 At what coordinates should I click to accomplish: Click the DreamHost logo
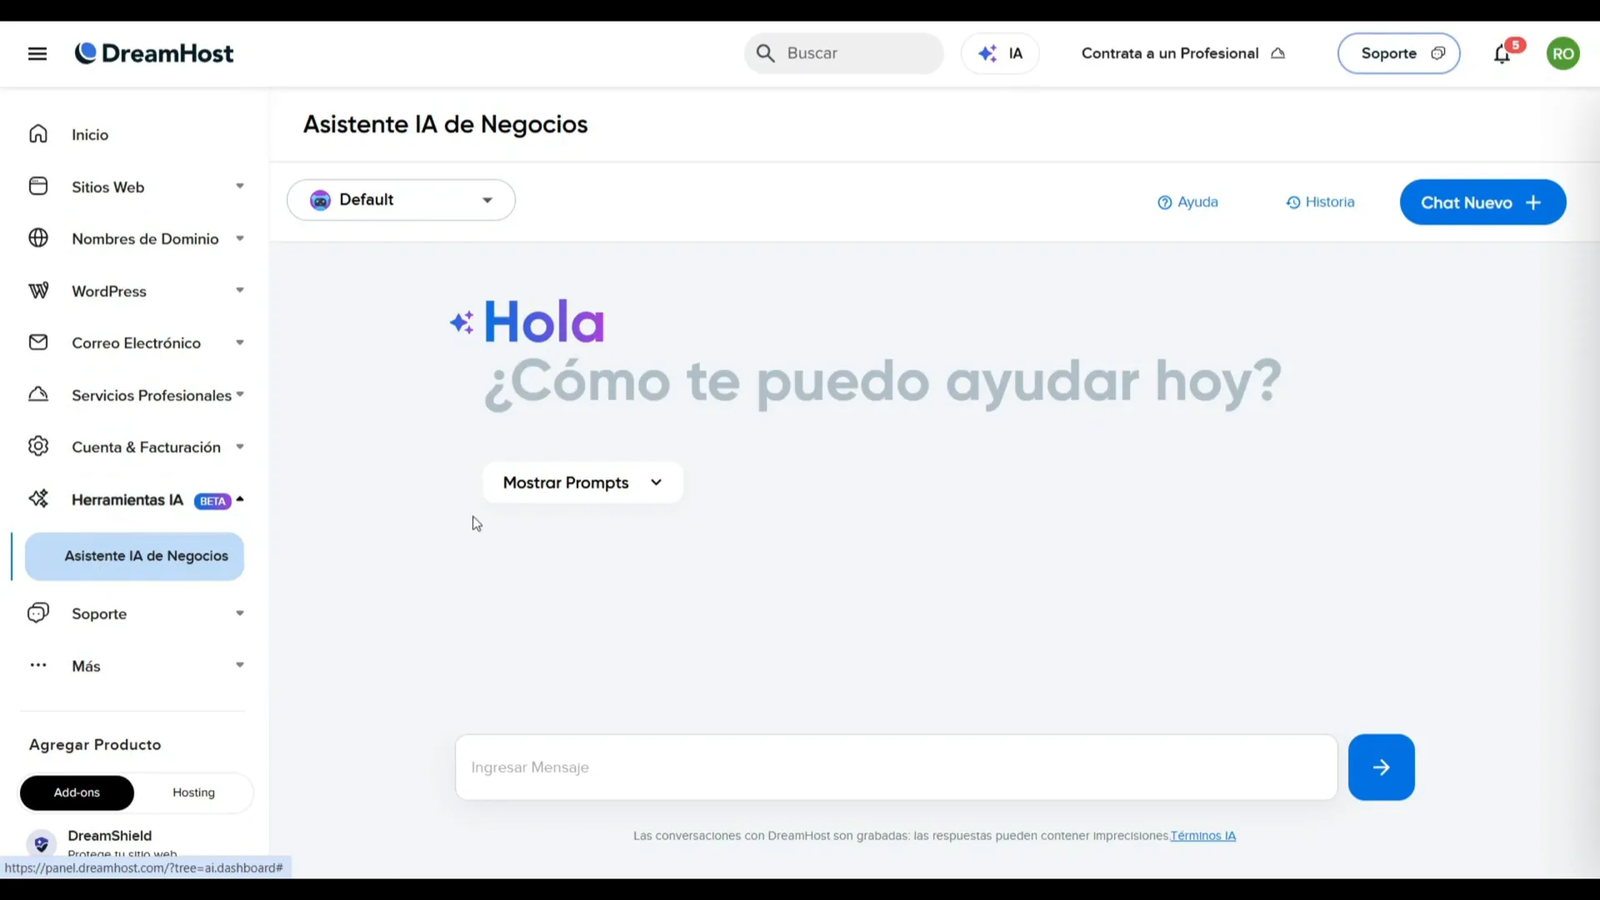pos(153,53)
